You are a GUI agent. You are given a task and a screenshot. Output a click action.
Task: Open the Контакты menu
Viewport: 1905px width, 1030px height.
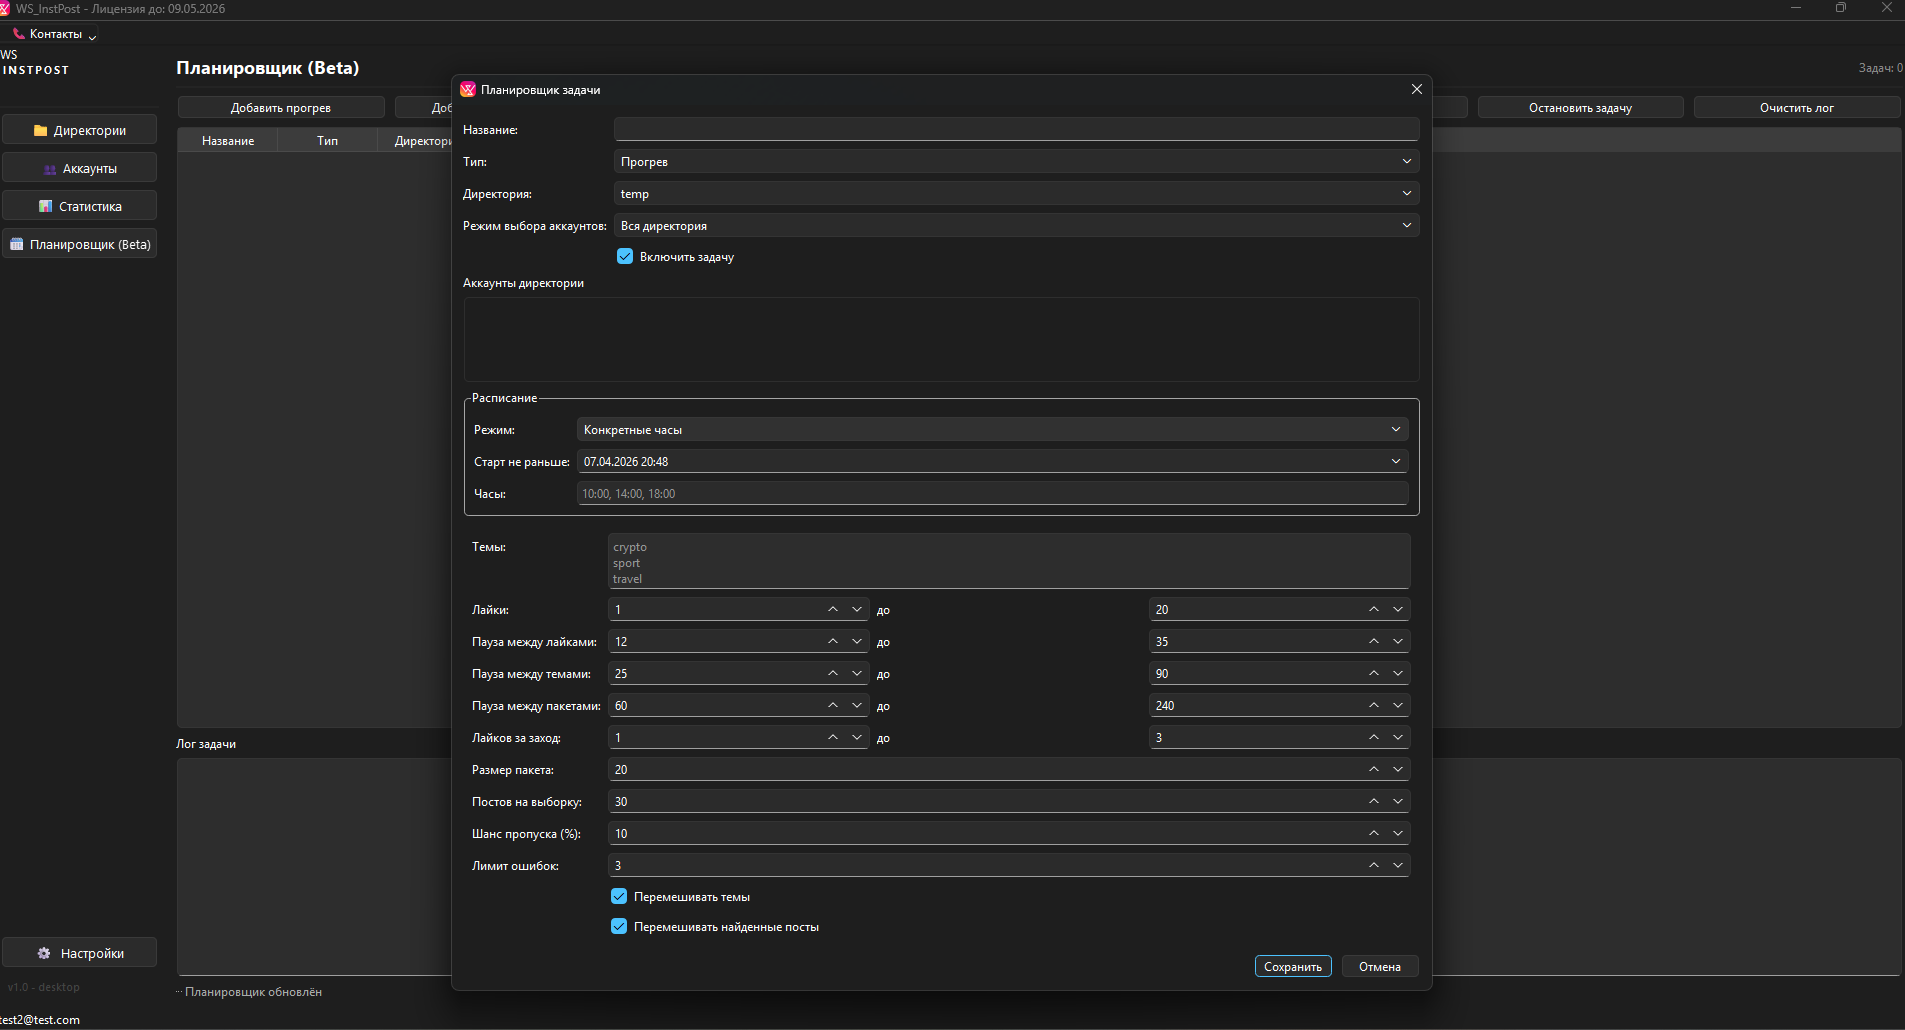(x=56, y=34)
